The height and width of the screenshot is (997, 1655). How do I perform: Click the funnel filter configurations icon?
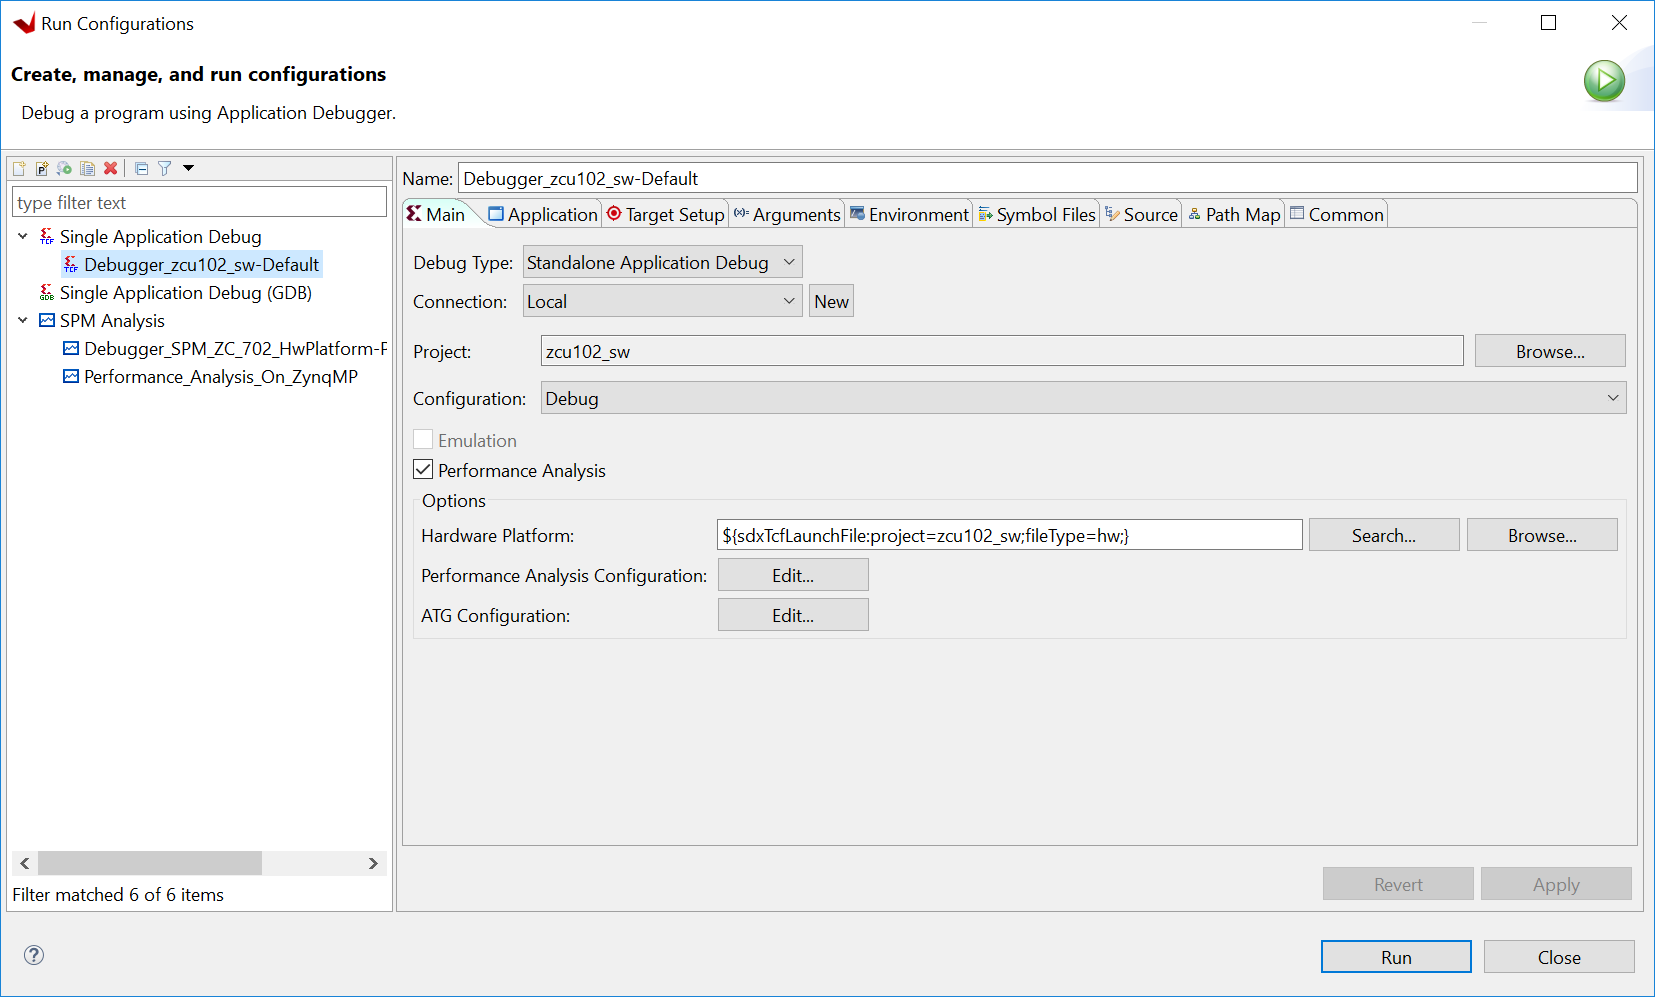click(x=165, y=169)
